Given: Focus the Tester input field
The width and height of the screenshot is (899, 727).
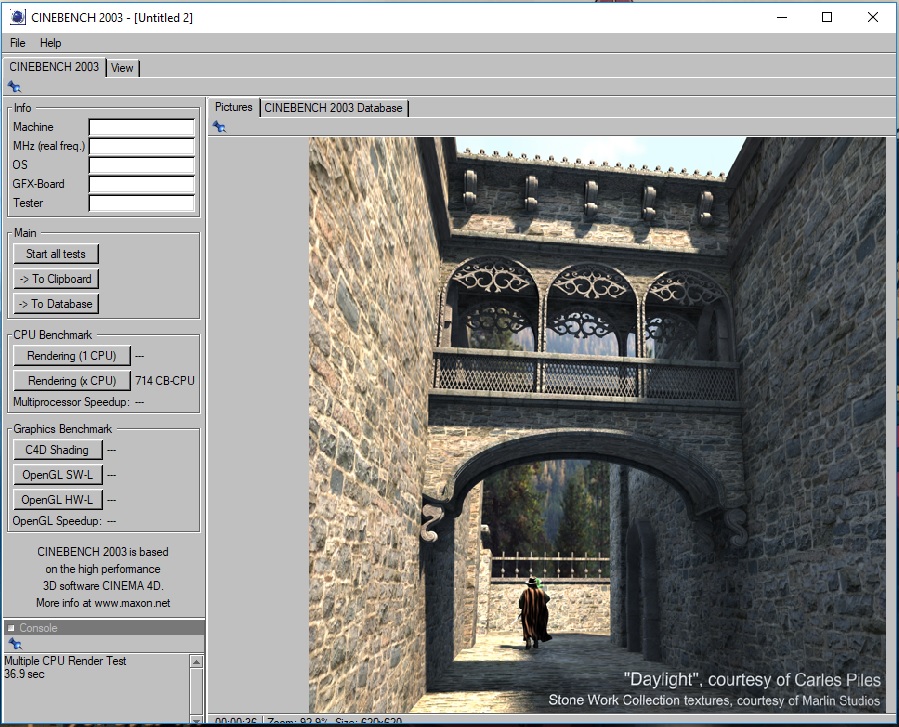Looking at the screenshot, I should [142, 203].
